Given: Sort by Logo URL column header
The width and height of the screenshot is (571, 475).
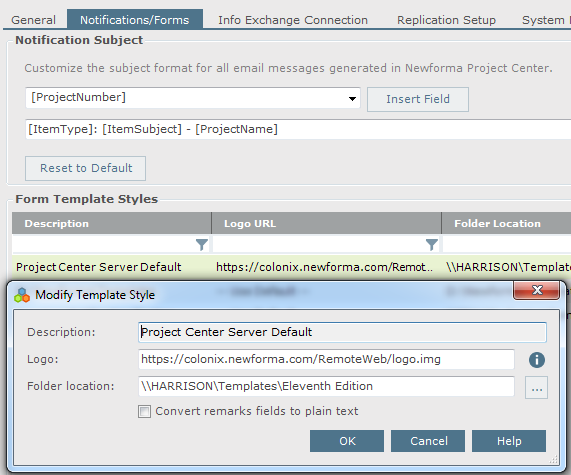Looking at the screenshot, I should coord(326,223).
